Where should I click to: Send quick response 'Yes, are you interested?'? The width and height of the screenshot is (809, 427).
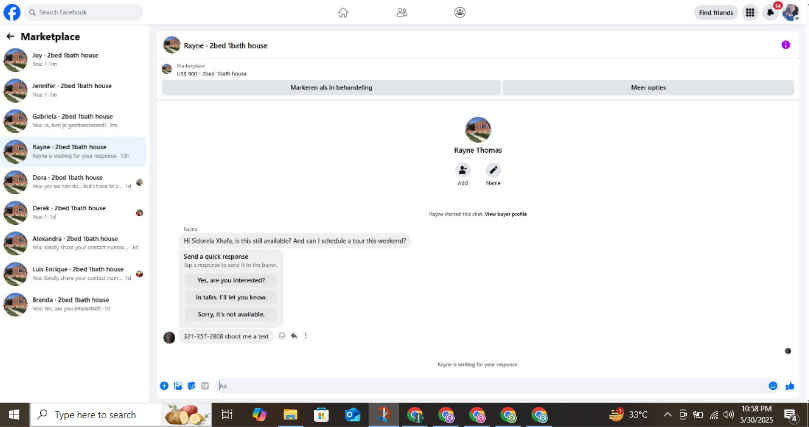[231, 281]
